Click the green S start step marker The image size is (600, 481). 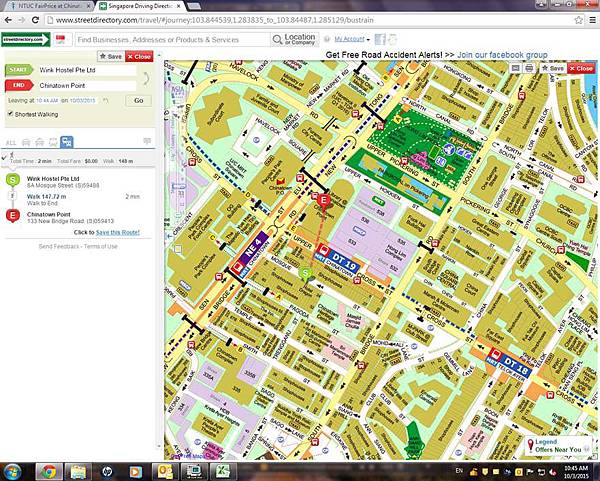tap(13, 180)
